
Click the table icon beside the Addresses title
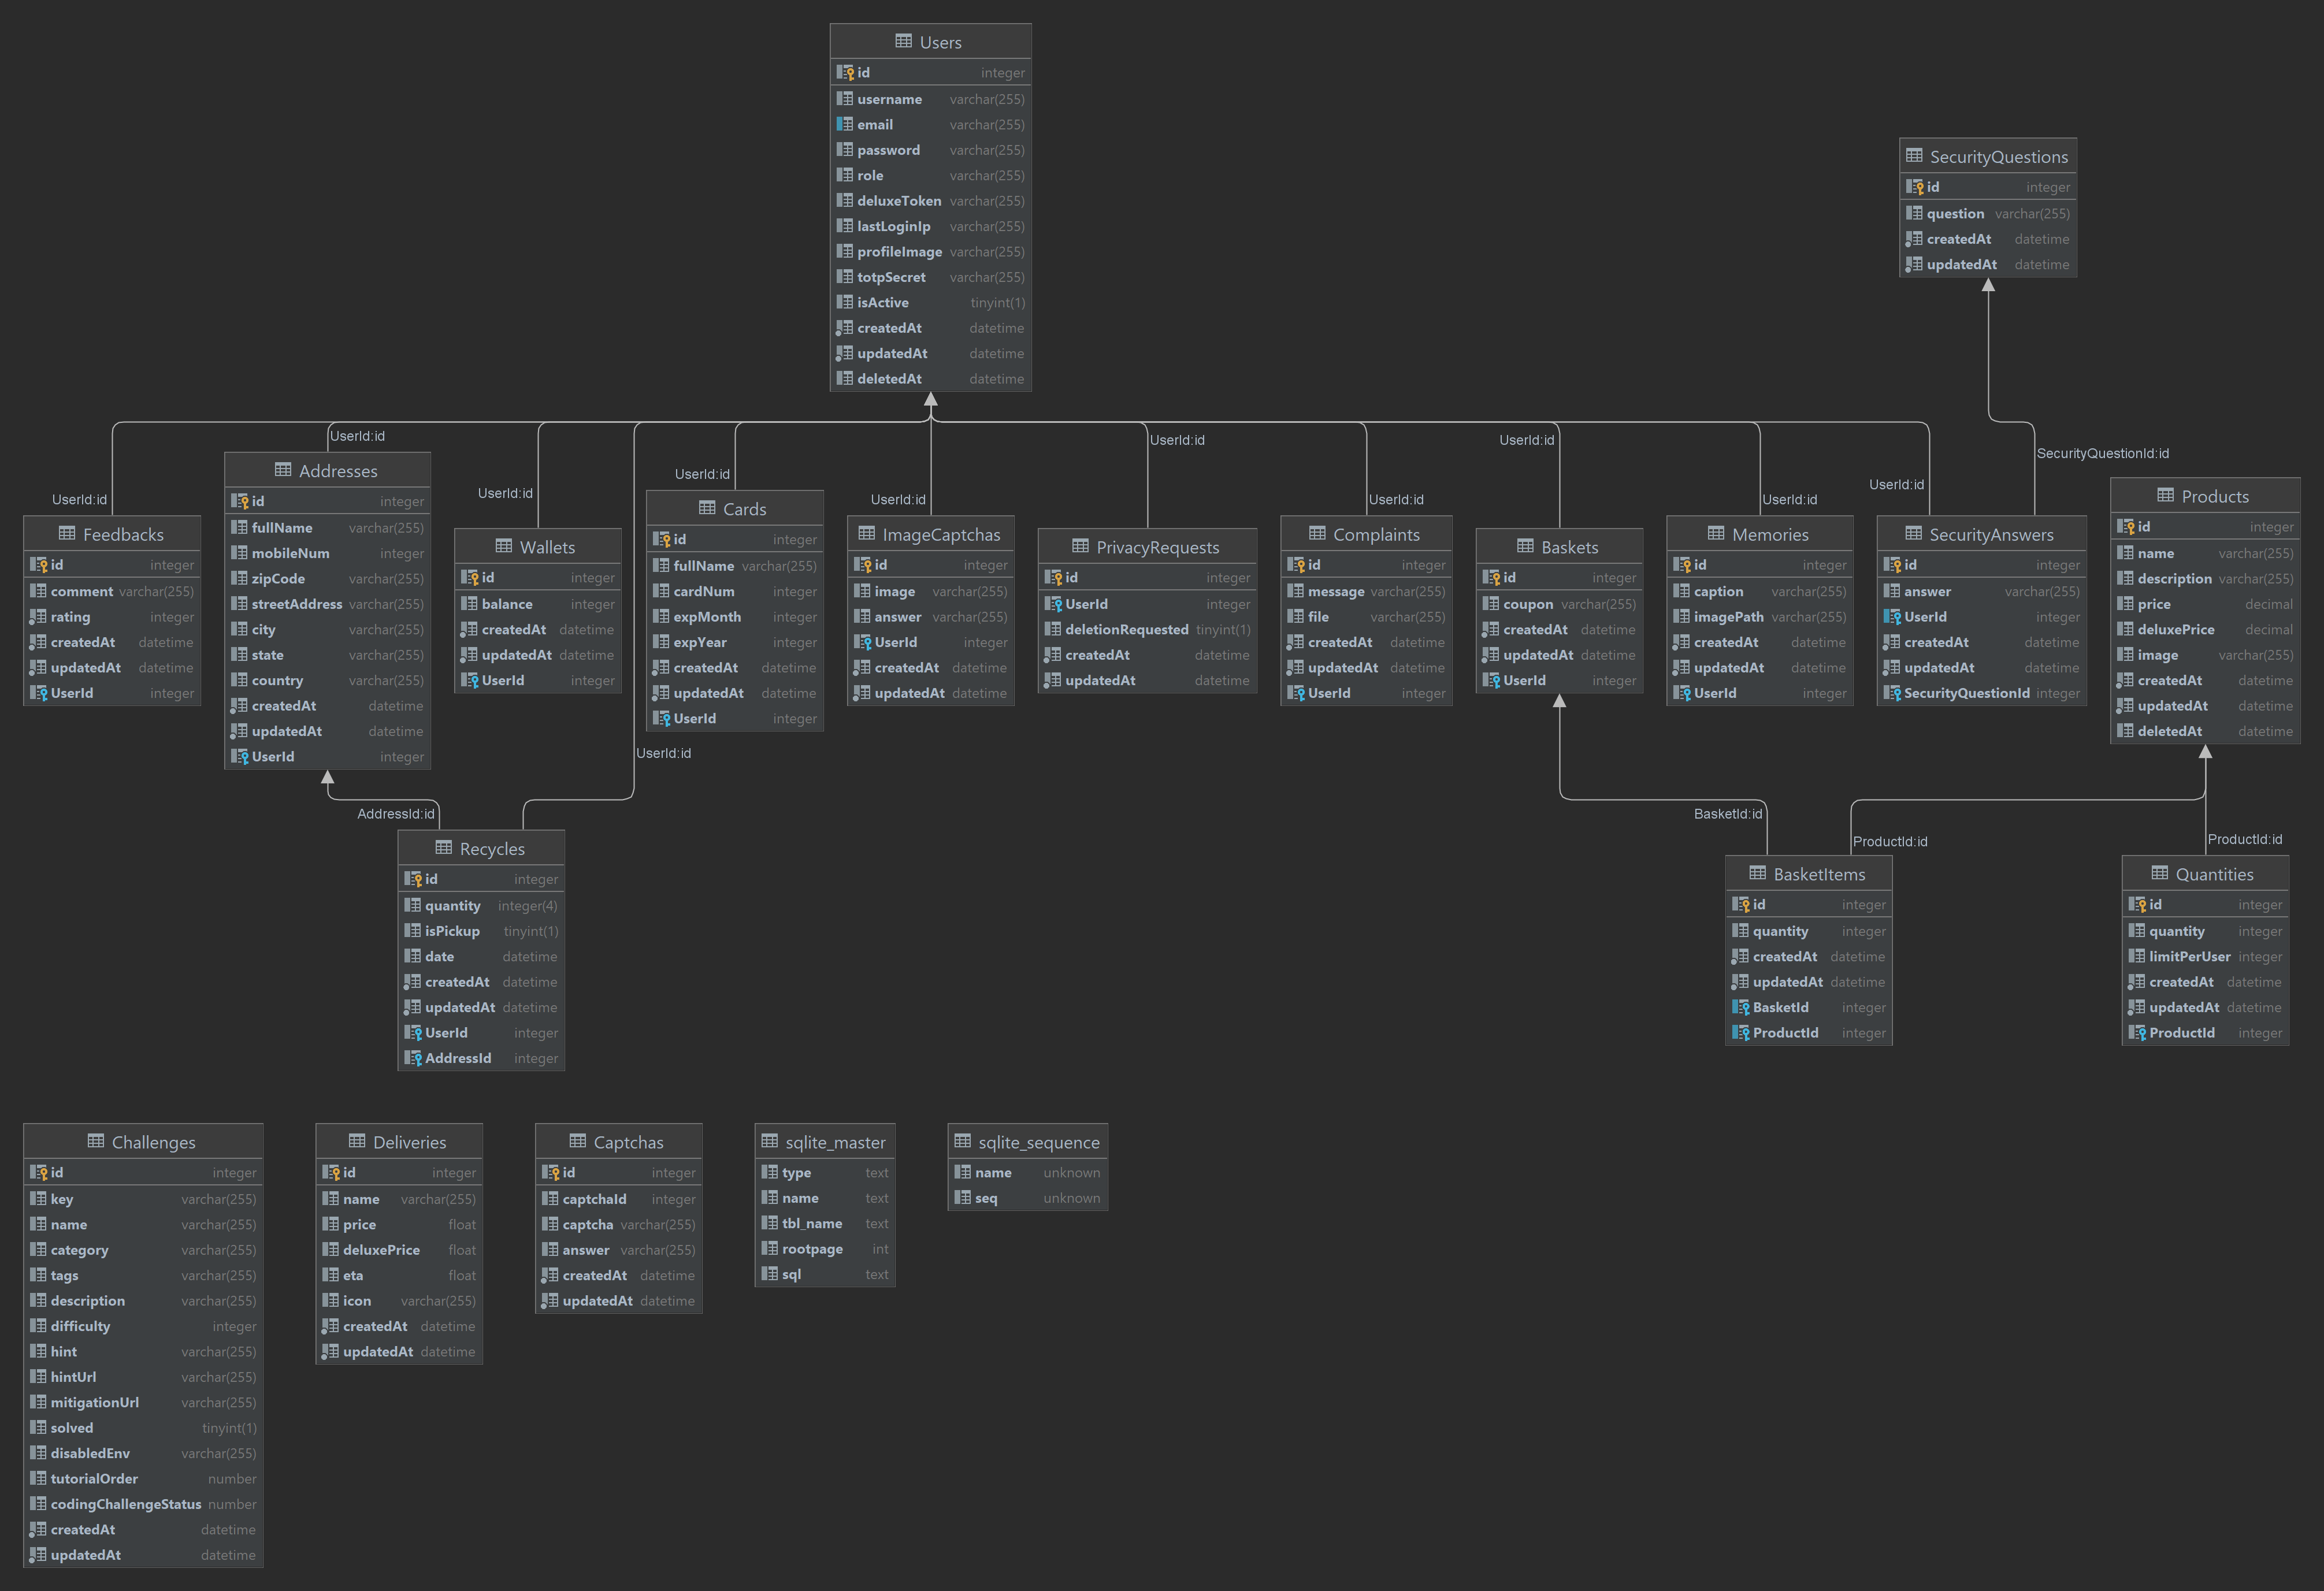pyautogui.click(x=283, y=469)
